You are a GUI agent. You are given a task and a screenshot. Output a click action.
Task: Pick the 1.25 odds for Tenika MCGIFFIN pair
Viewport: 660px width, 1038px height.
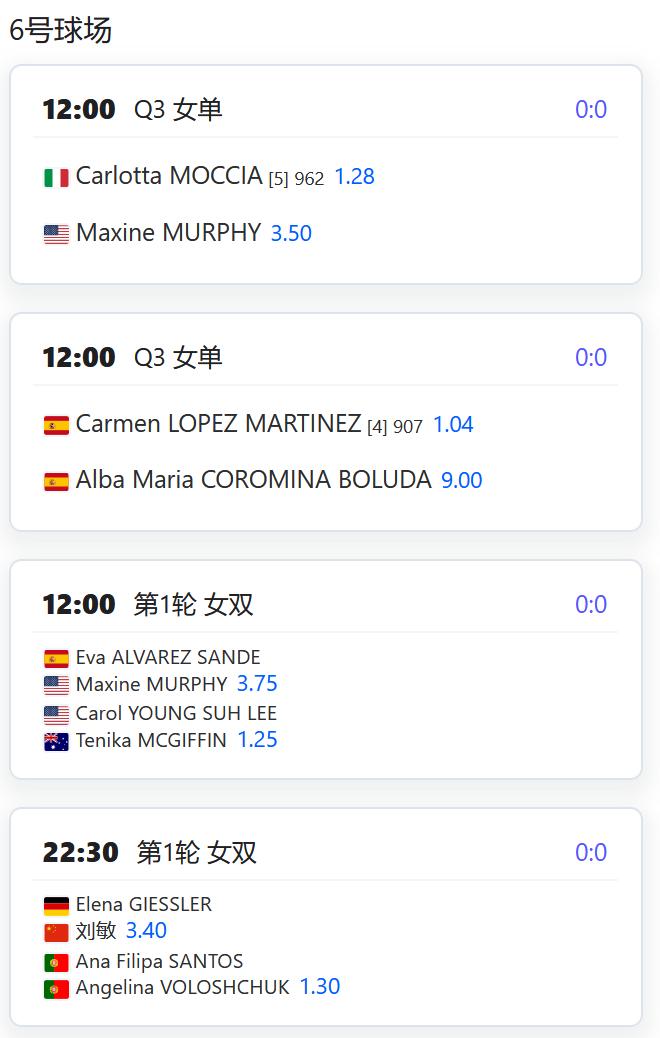pos(257,739)
